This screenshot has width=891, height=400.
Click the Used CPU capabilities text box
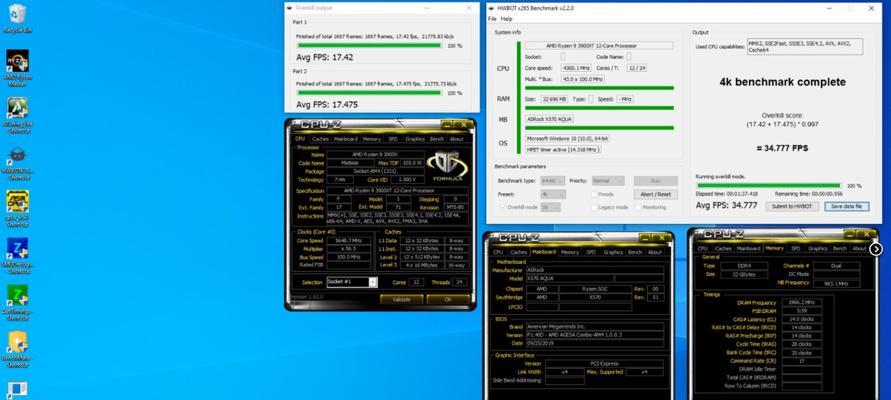pyautogui.click(x=805, y=47)
